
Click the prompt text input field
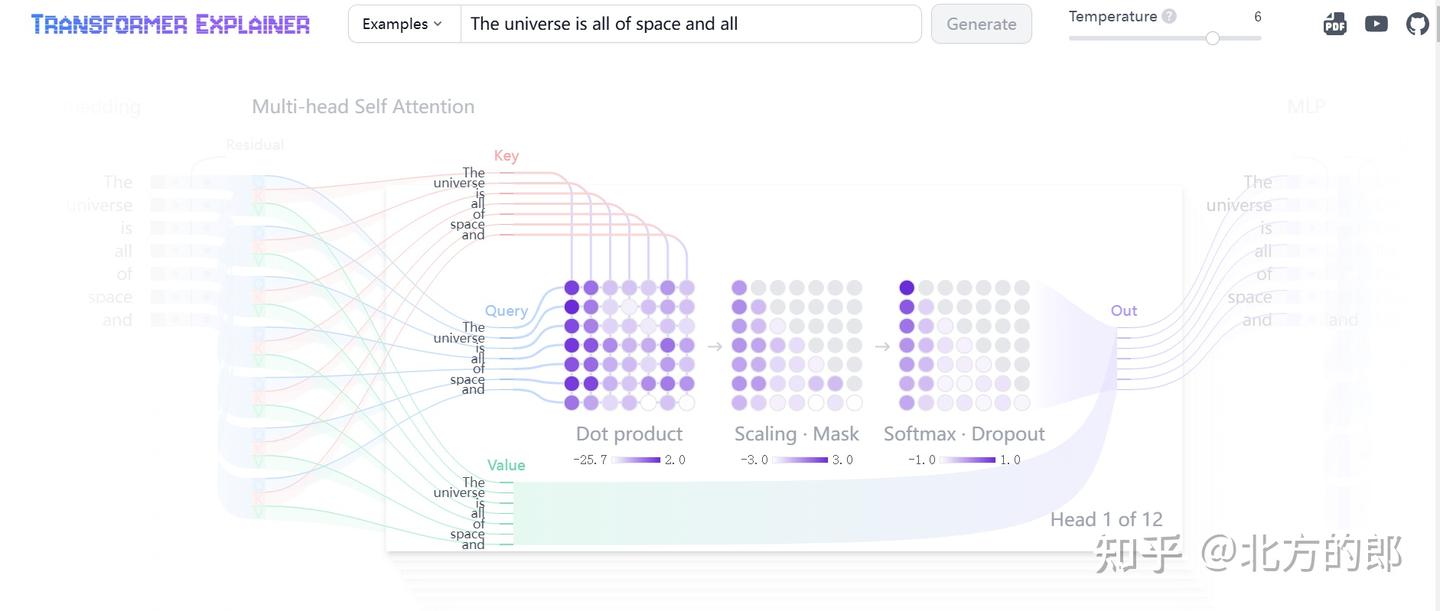click(690, 24)
